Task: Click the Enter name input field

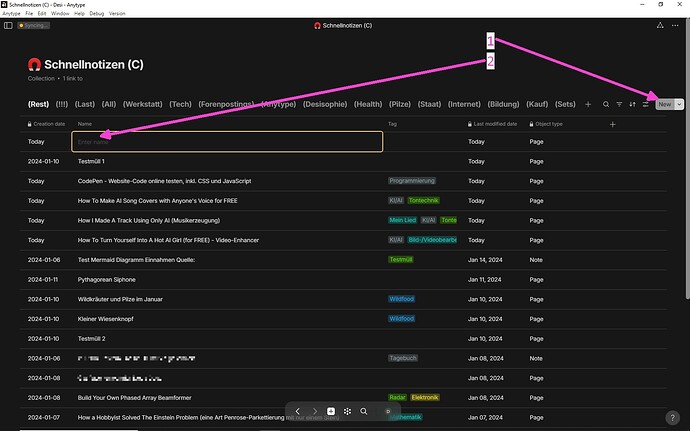Action: pyautogui.click(x=227, y=142)
